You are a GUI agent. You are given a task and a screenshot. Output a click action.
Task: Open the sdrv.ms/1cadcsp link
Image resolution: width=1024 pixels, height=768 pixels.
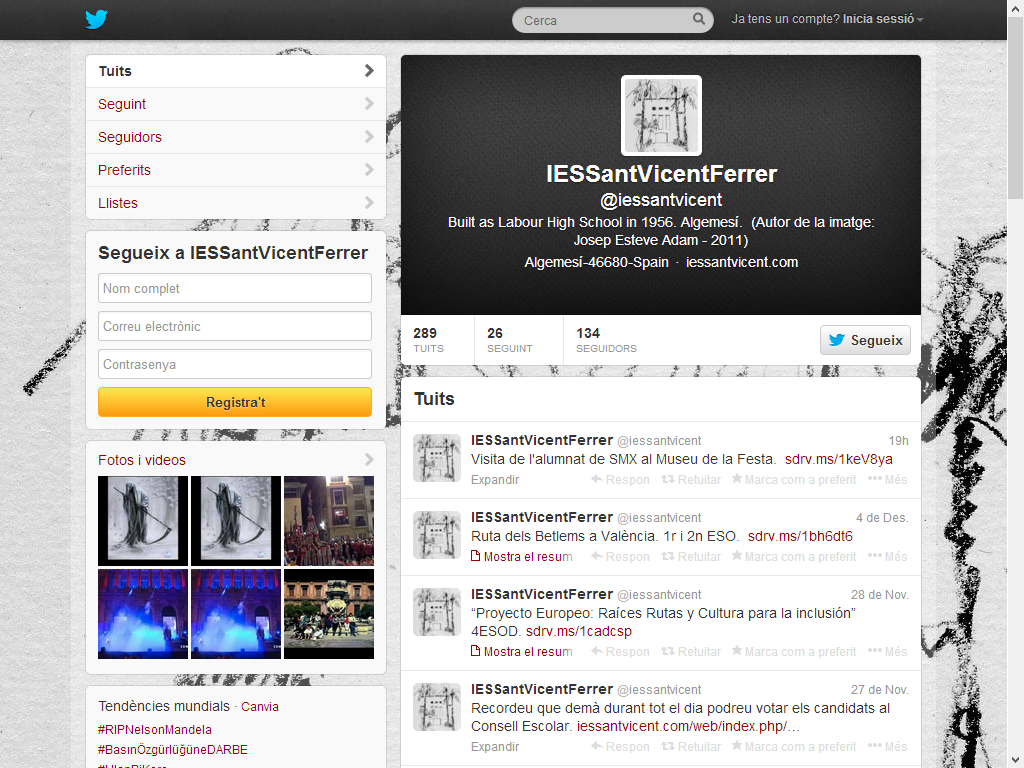[x=579, y=632]
